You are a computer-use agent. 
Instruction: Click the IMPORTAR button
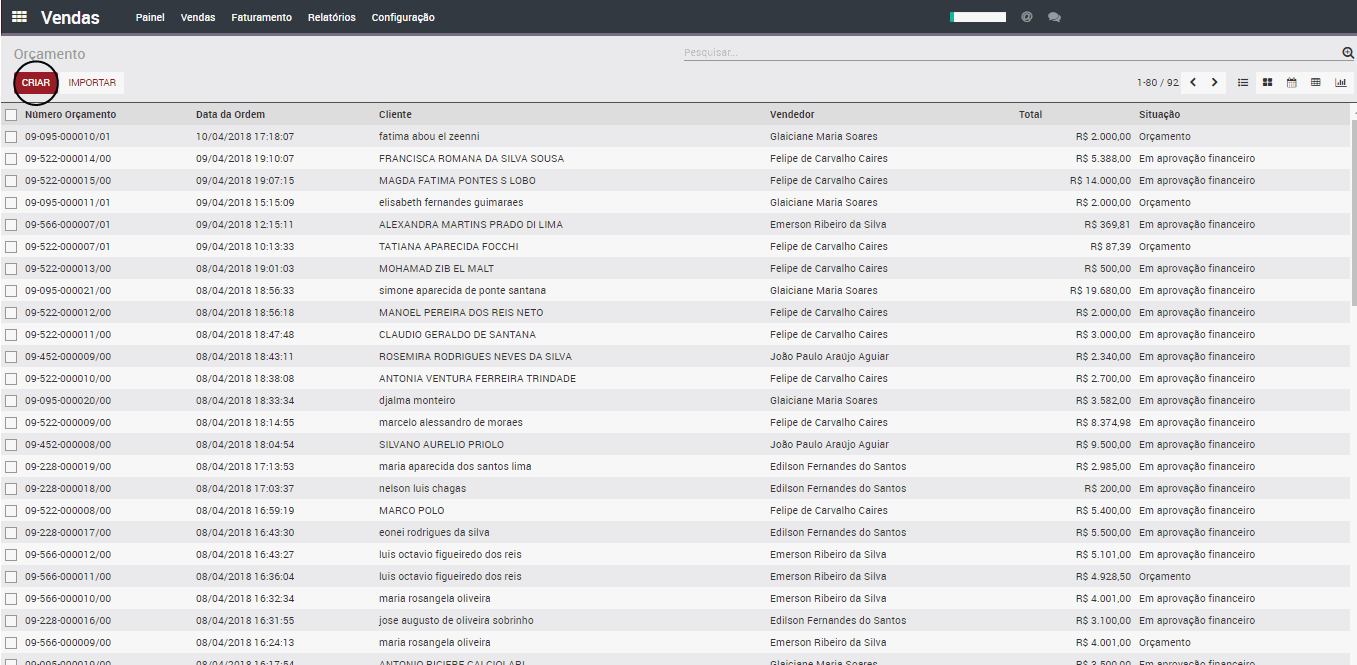coord(92,83)
